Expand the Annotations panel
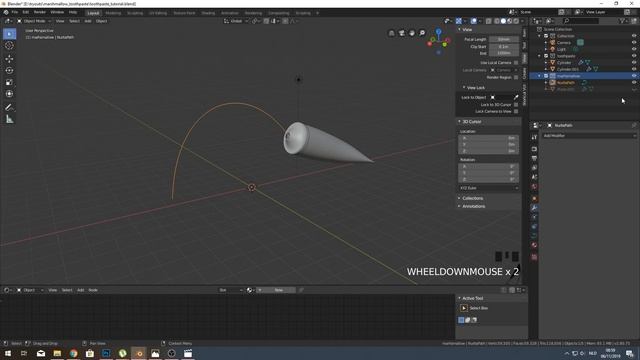Screen dimensions: 640x360 [460, 206]
